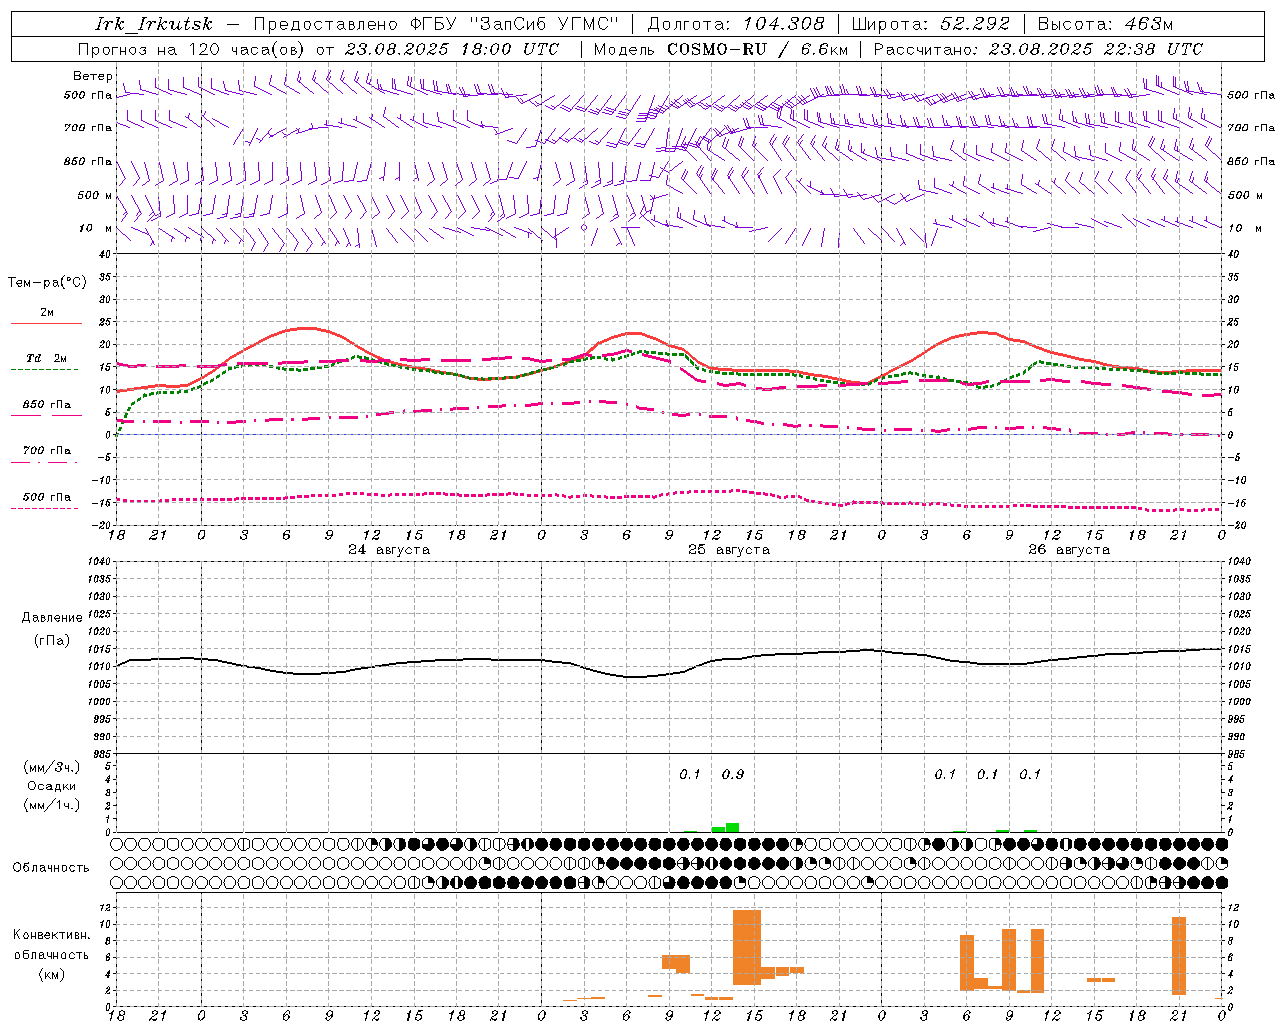Click the left 10 м wind level label
The width and height of the screenshot is (1280, 1024).
(95, 228)
